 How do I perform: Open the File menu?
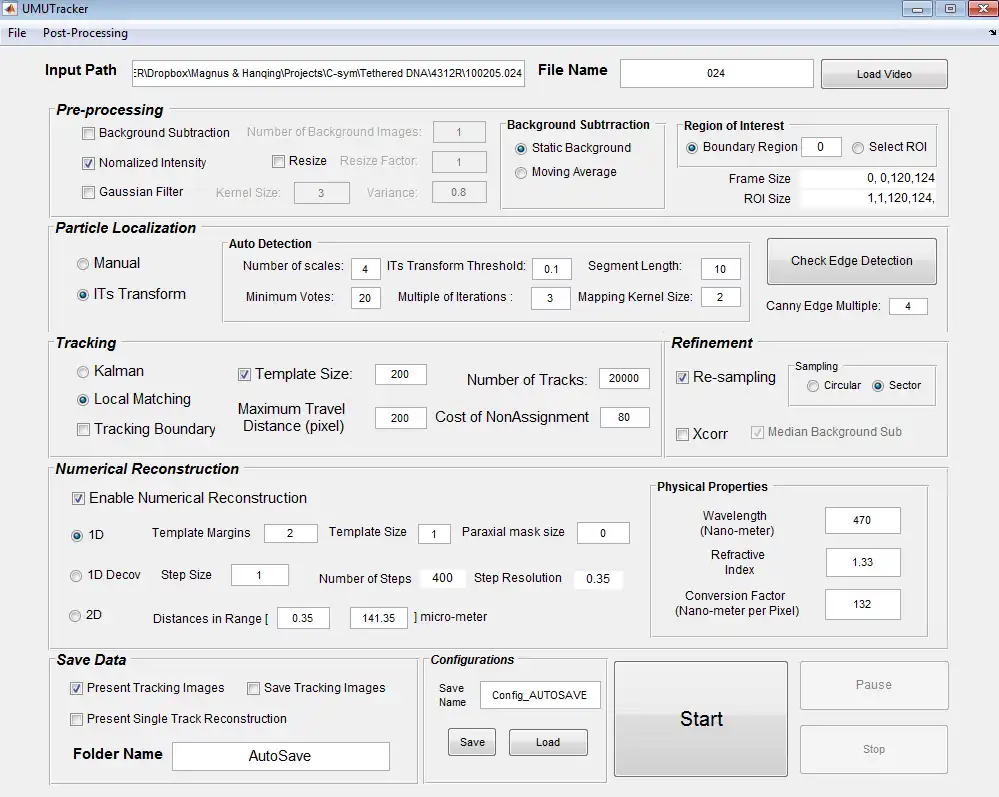pyautogui.click(x=17, y=32)
